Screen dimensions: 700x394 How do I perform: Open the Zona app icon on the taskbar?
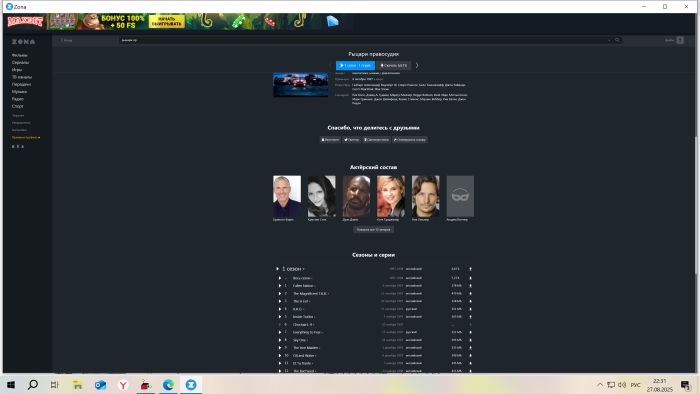tap(191, 385)
